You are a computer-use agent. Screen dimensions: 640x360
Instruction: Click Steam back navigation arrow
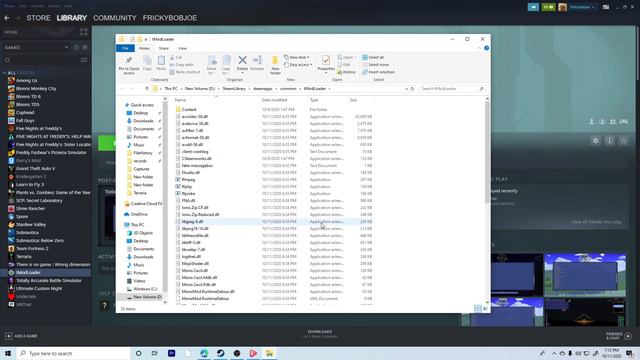[7, 18]
